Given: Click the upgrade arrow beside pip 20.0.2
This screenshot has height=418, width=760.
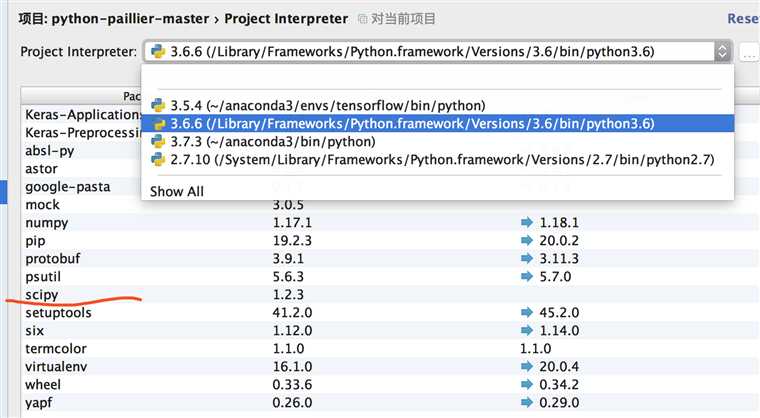Looking at the screenshot, I should pyautogui.click(x=527, y=240).
